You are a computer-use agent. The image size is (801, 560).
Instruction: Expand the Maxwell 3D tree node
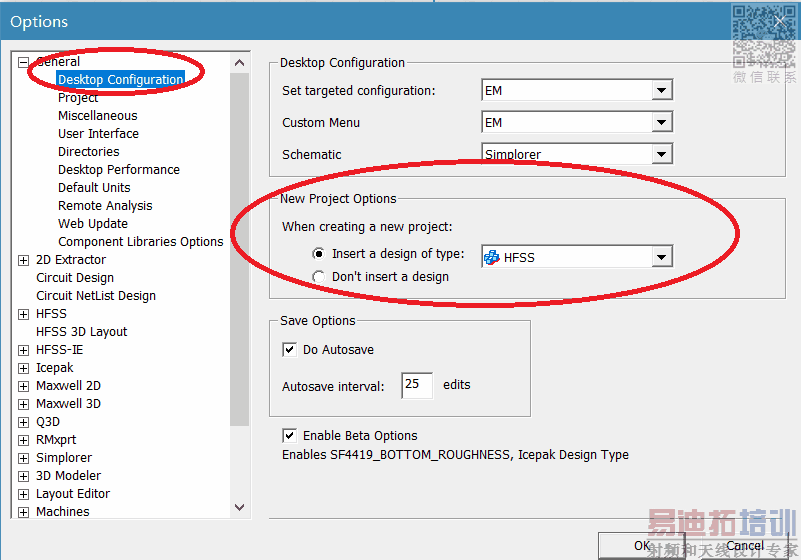(x=23, y=404)
